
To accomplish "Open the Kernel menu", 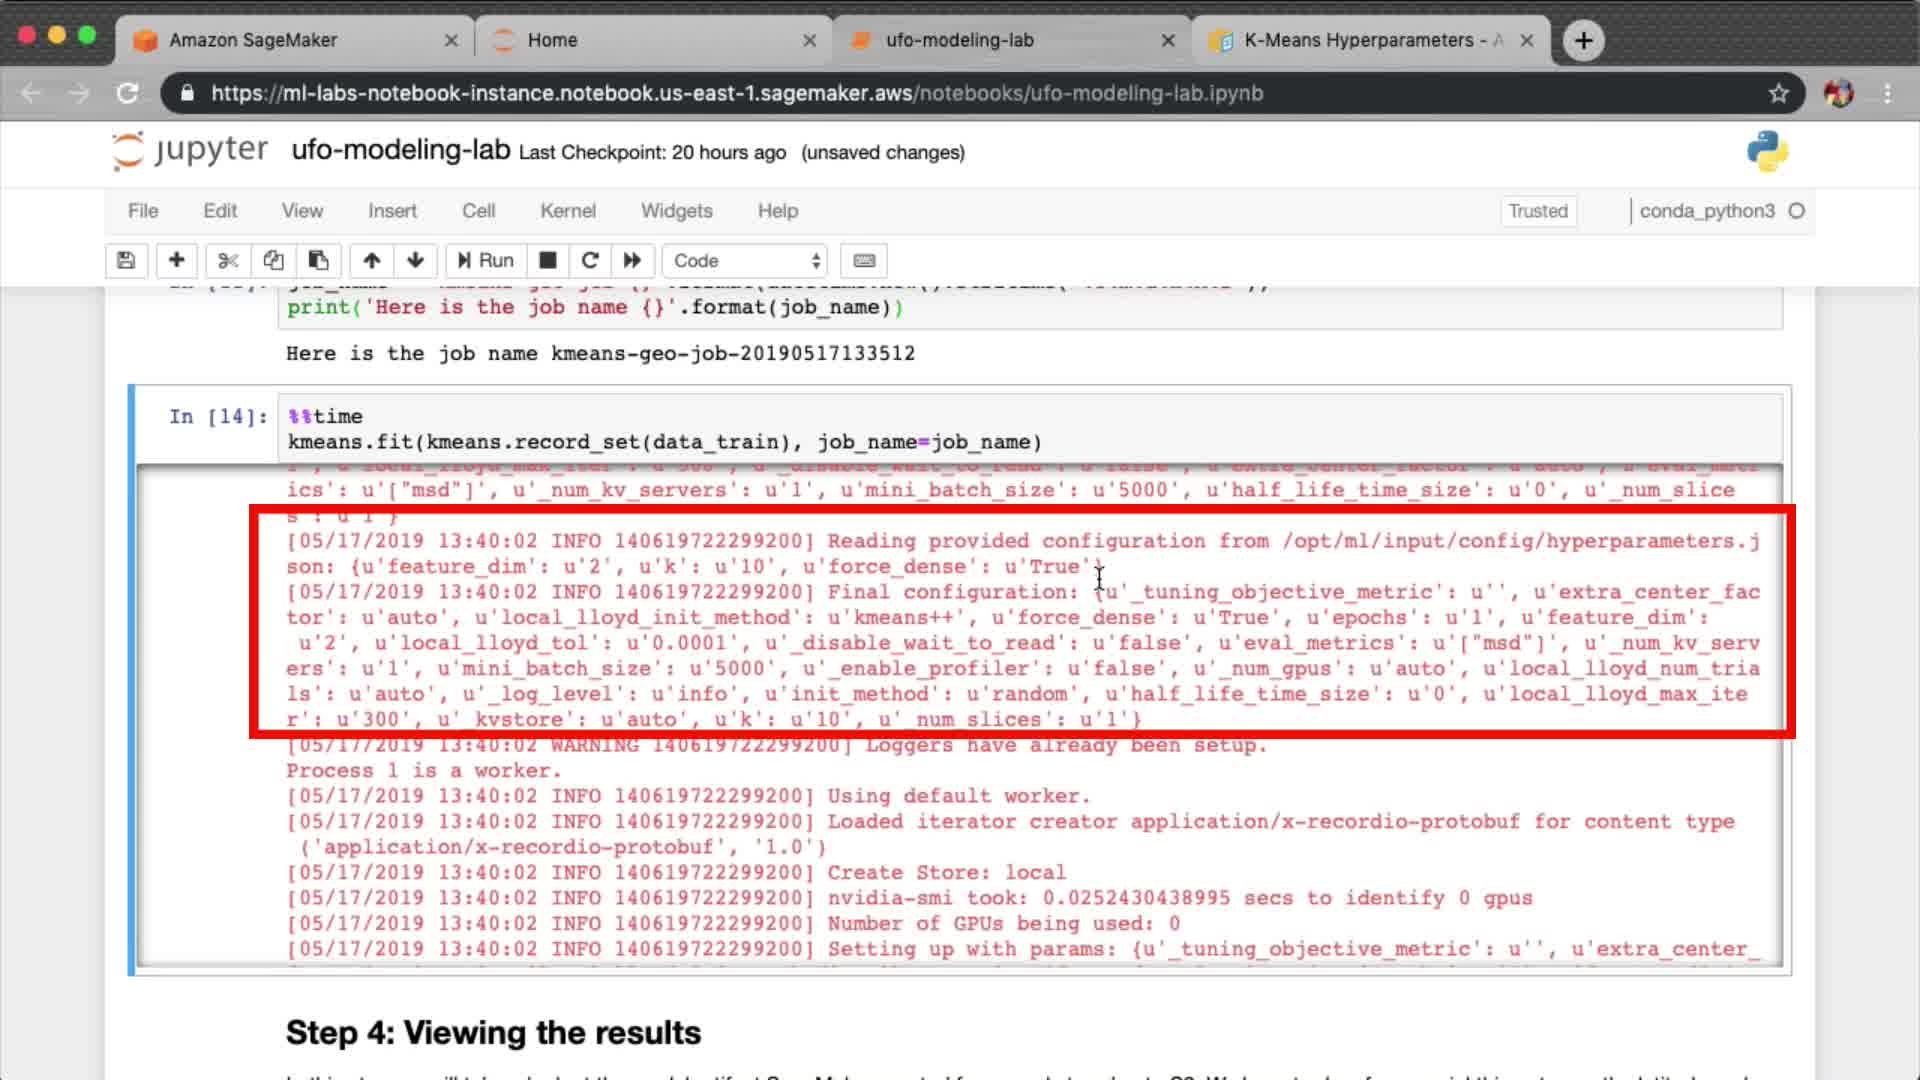I will [567, 211].
